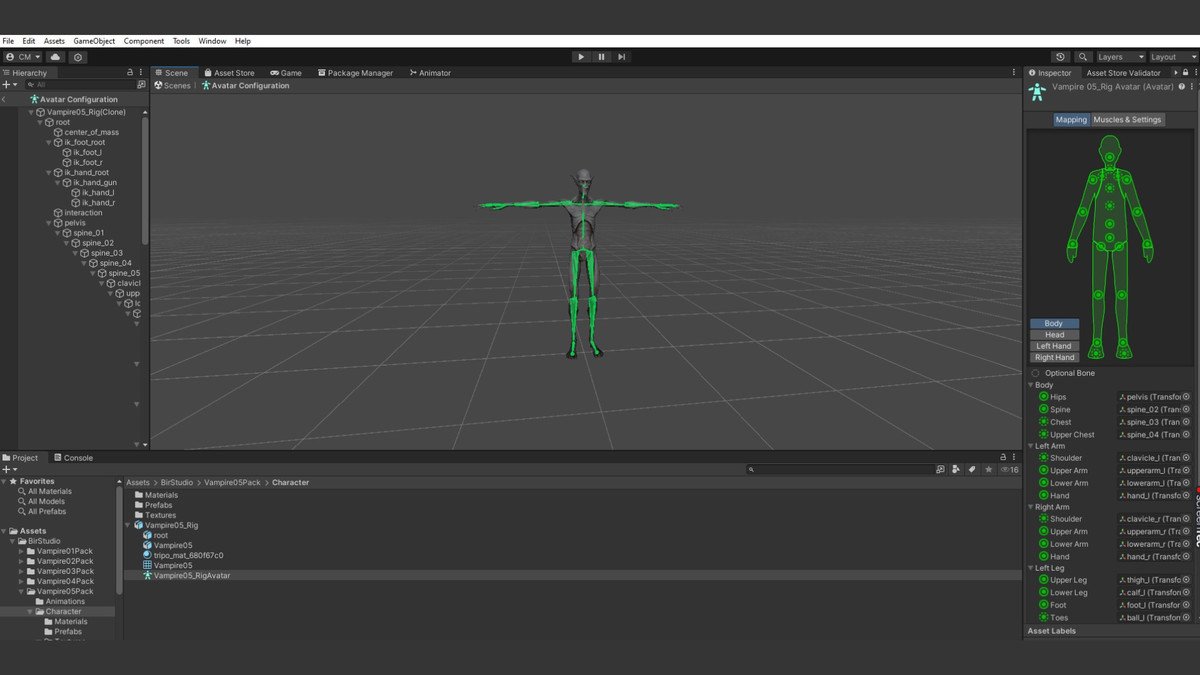Expand the Vampire01Pack folder
Image resolution: width=1200 pixels, height=675 pixels.
point(21,551)
